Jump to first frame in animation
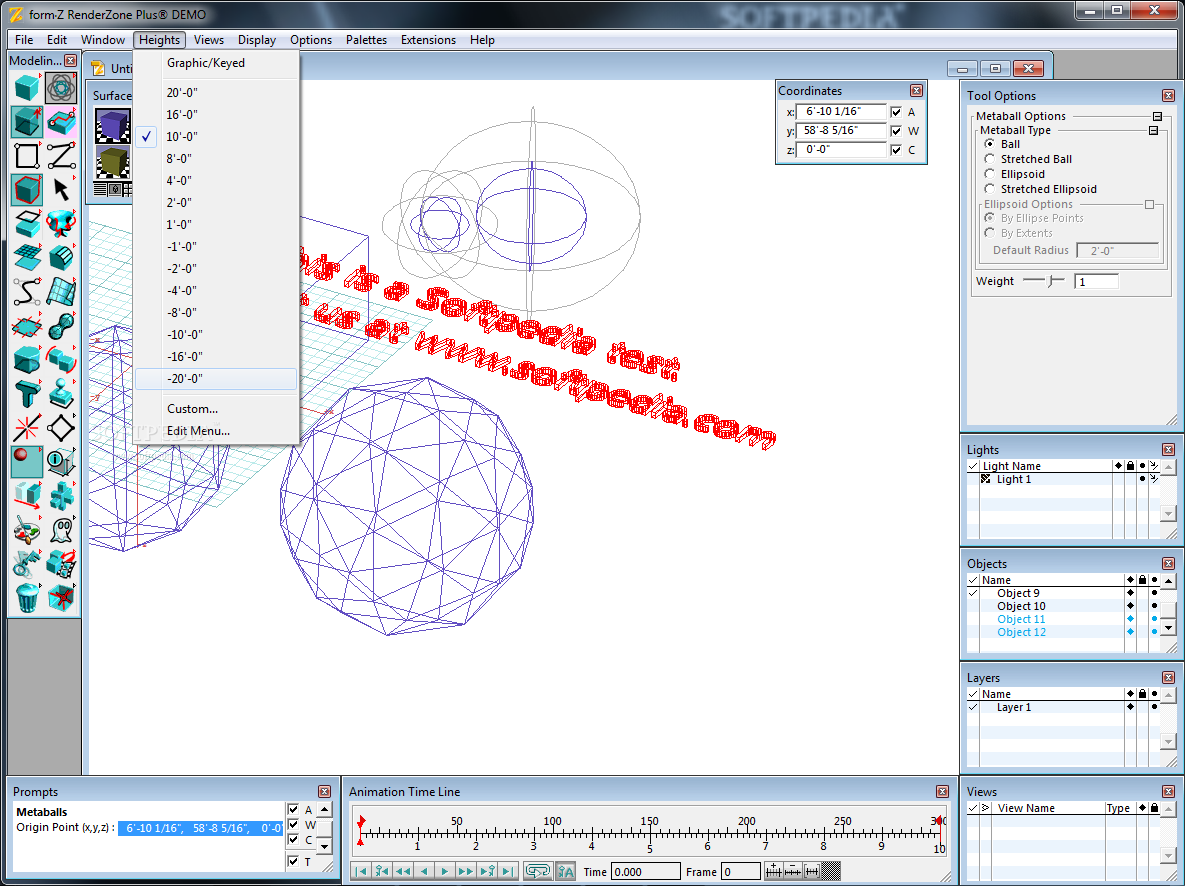The image size is (1185, 886). tap(360, 871)
